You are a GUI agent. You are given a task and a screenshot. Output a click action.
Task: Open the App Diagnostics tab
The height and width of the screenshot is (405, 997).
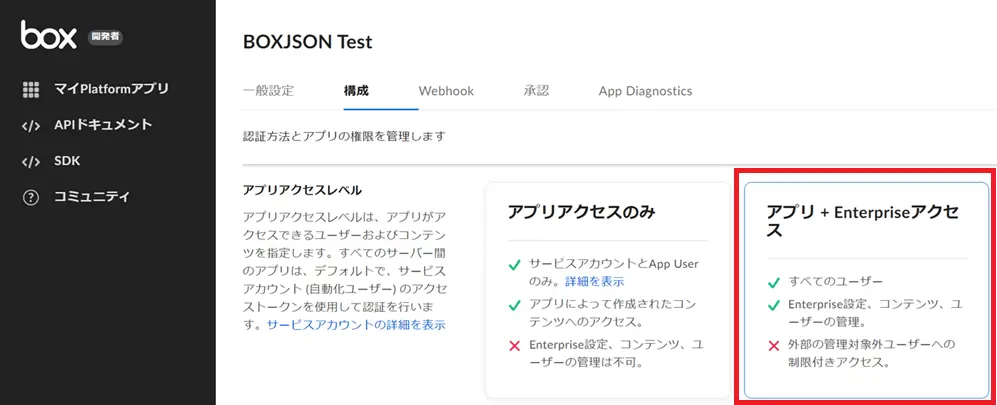645,91
